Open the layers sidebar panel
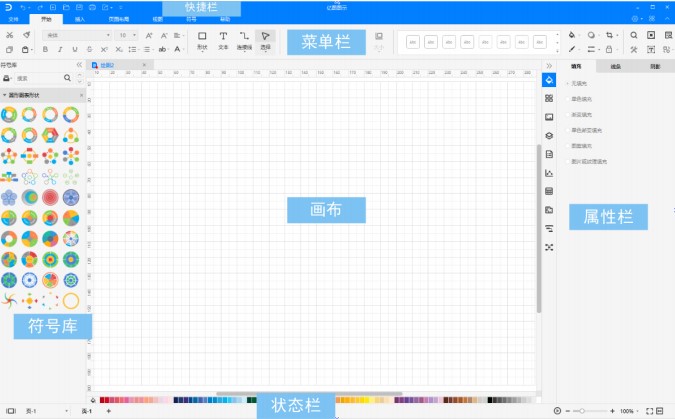 (549, 136)
